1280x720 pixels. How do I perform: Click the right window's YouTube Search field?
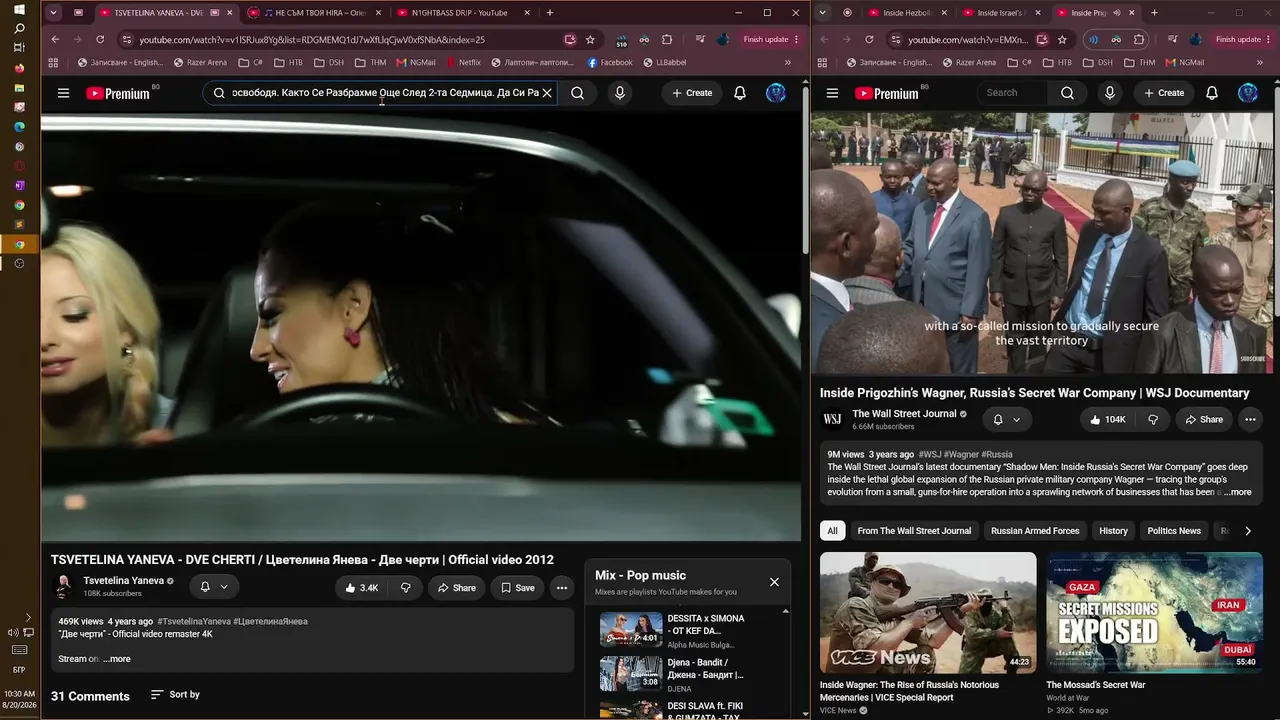(x=1014, y=93)
